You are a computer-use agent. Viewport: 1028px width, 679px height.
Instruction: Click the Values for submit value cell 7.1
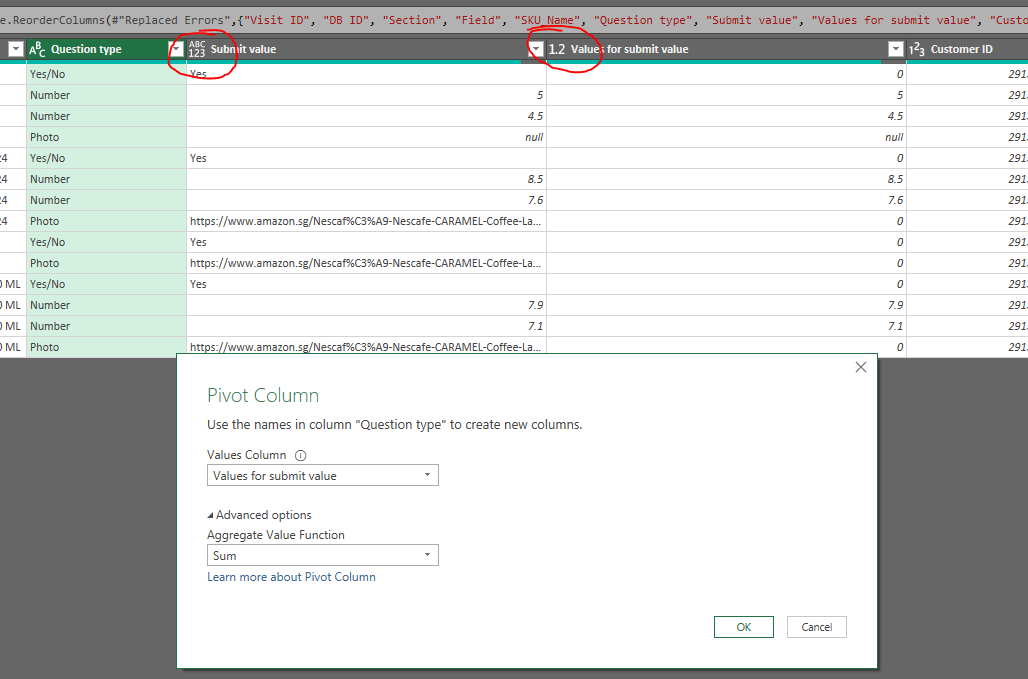[726, 326]
